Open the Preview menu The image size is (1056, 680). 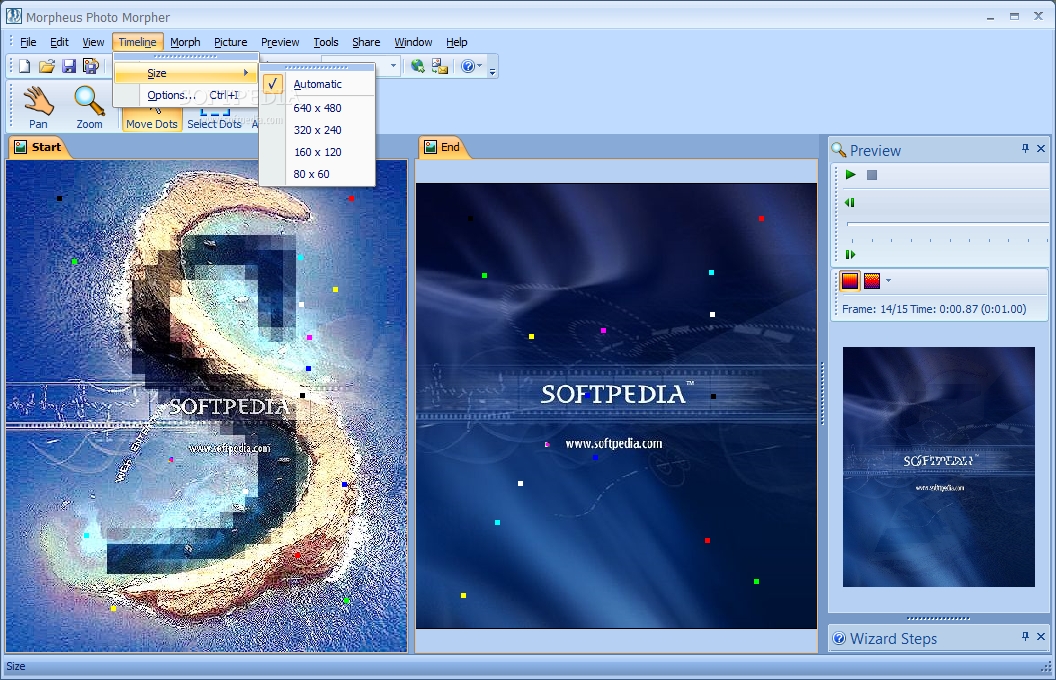(280, 42)
